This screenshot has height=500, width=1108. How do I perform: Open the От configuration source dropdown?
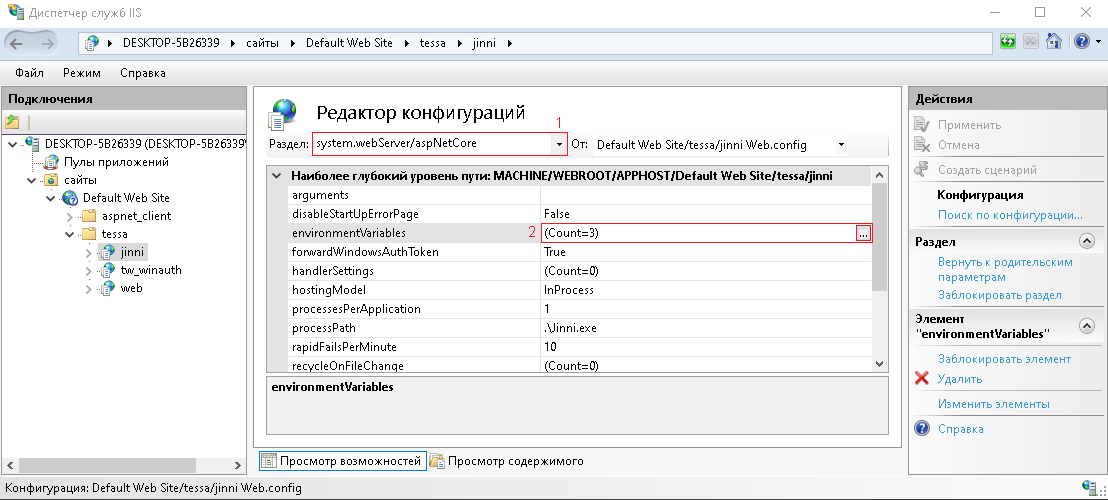842,144
